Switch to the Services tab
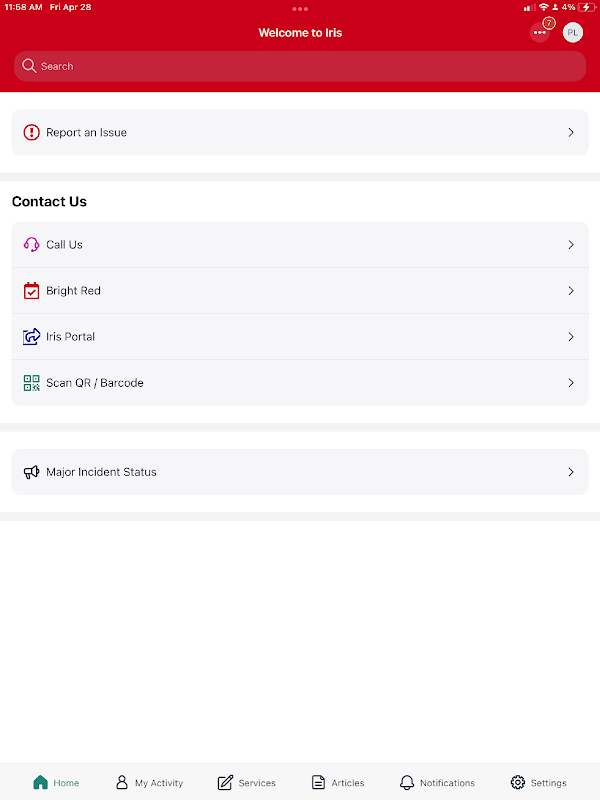Screen dimensions: 600x800 coord(246,782)
